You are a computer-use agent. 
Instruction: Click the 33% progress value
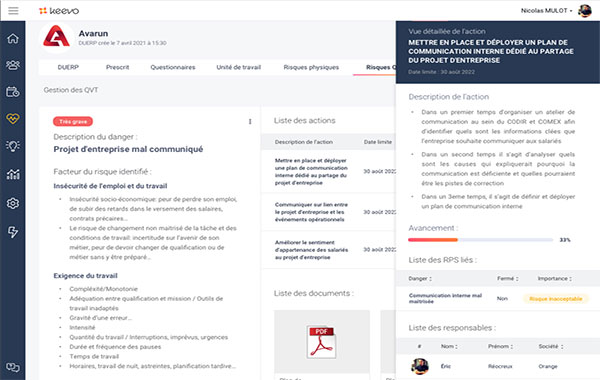(565, 240)
